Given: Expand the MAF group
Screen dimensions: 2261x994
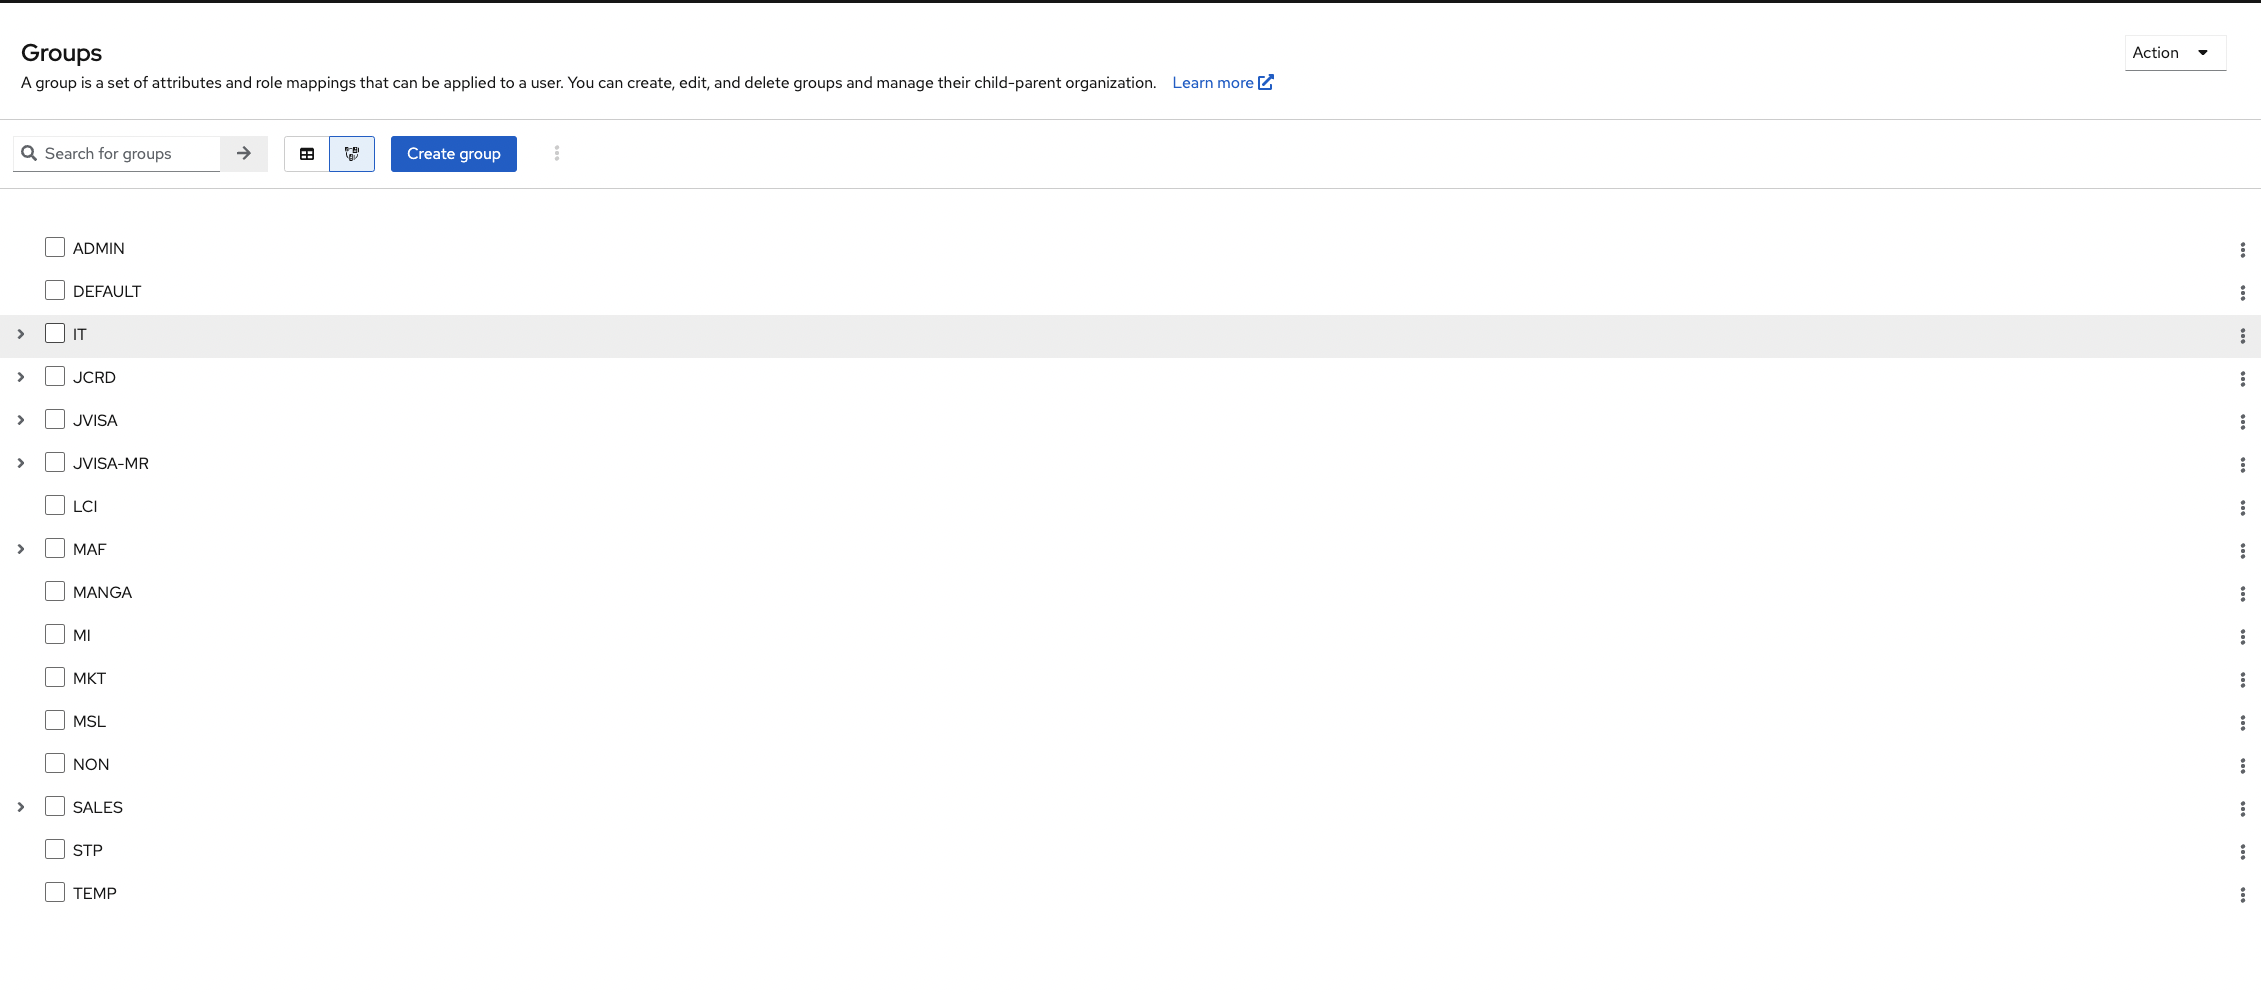Looking at the screenshot, I should [21, 548].
